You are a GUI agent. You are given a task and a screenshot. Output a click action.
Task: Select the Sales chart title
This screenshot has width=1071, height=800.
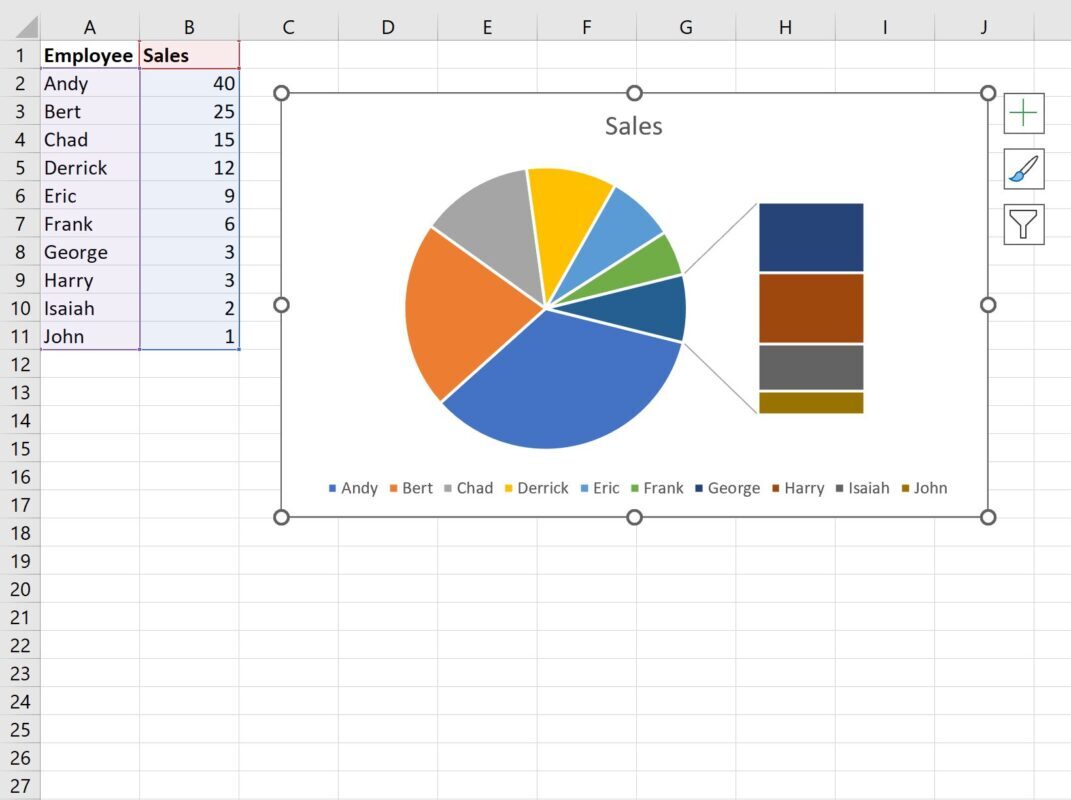633,126
